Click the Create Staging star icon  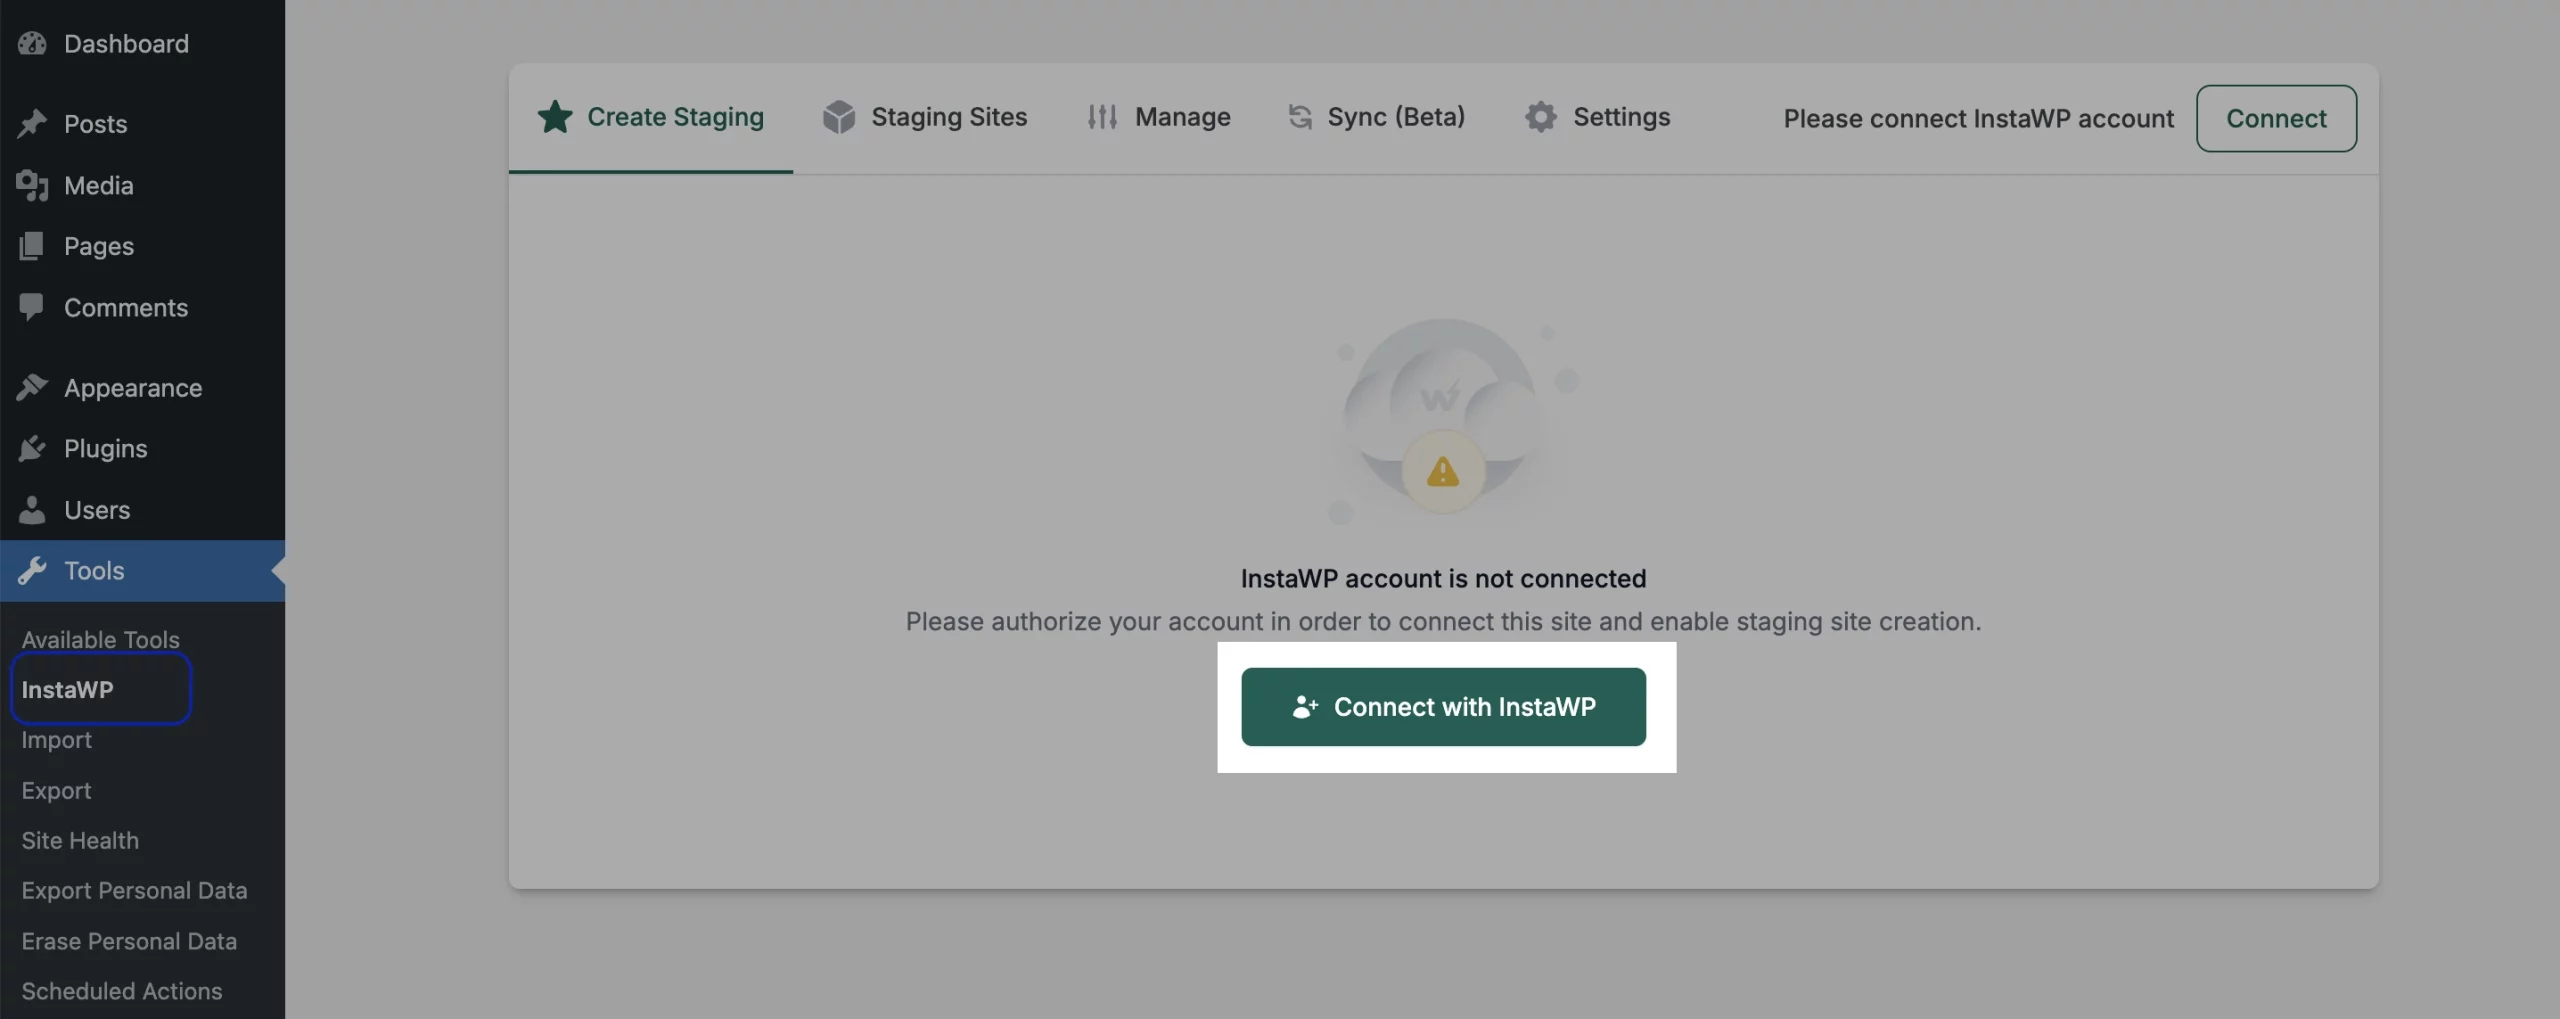(555, 117)
